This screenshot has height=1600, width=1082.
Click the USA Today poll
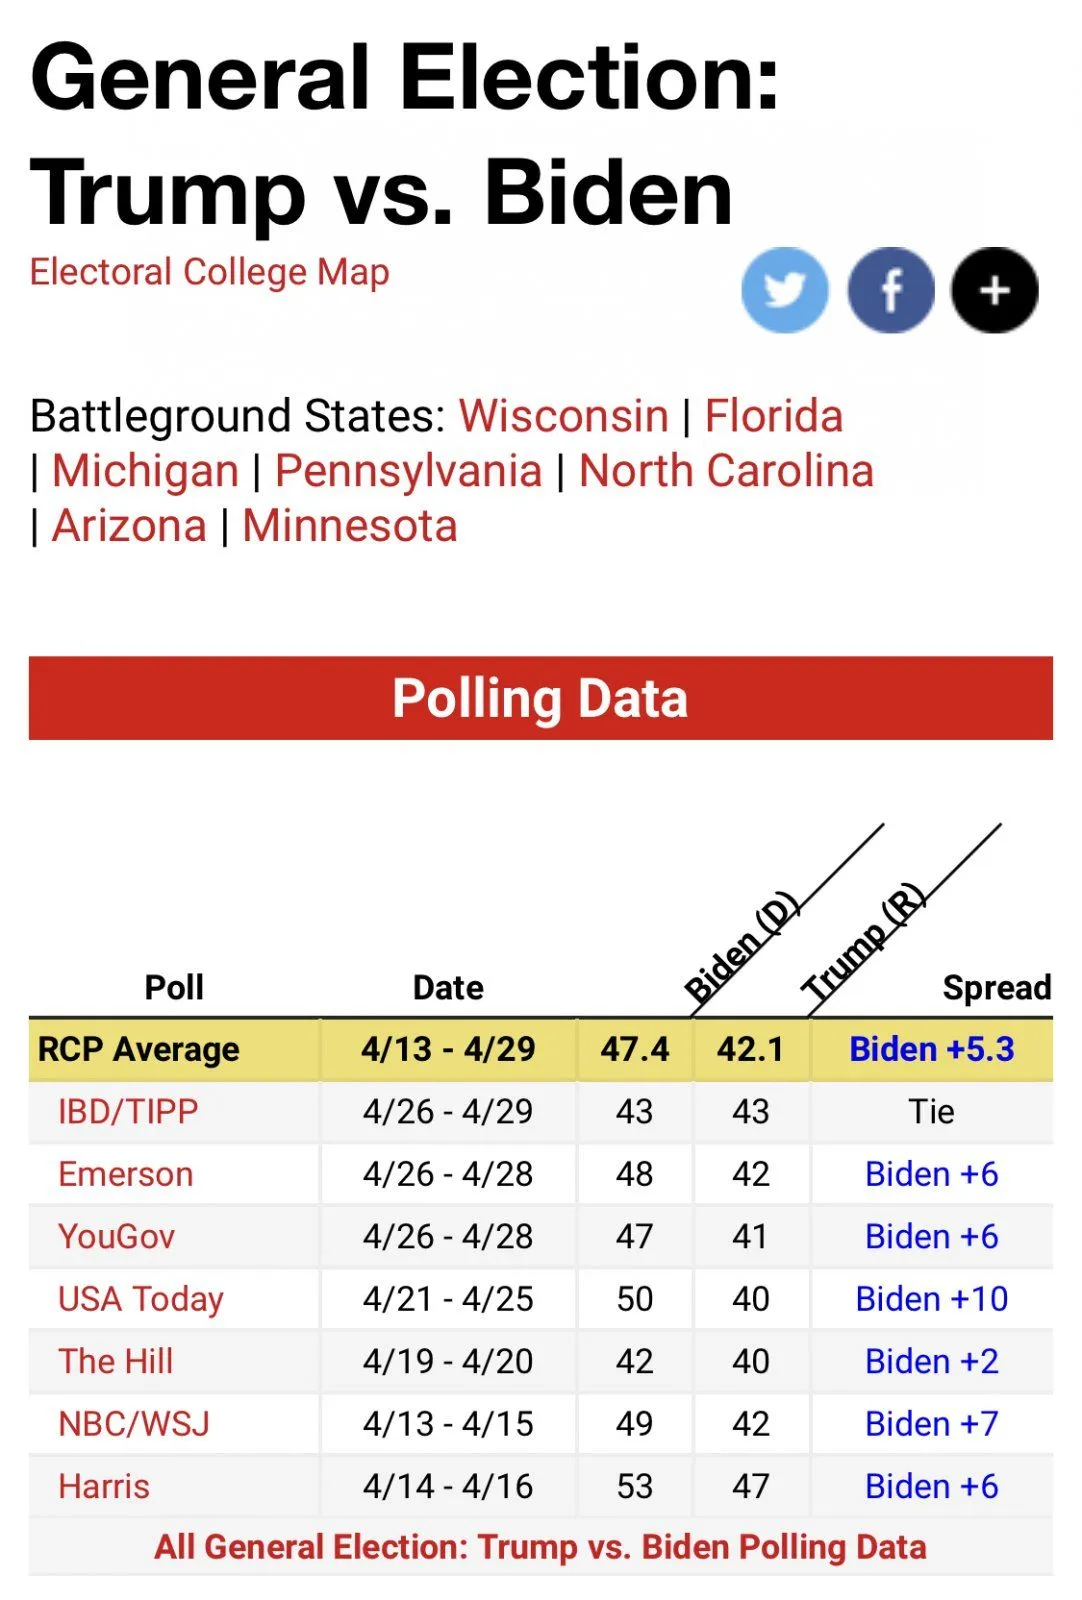[x=141, y=1299]
